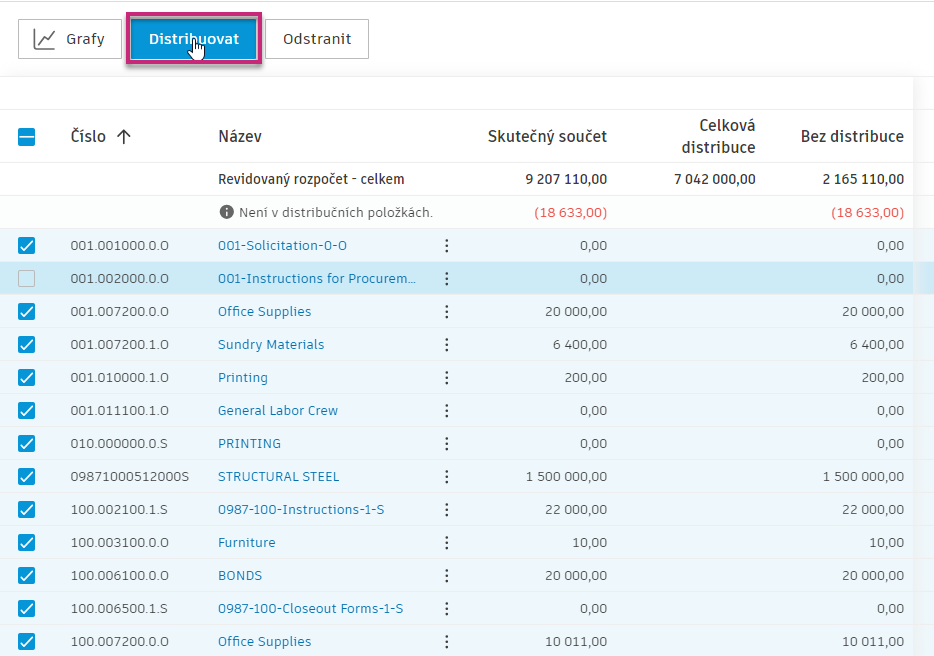Uncheck the STRUCTURAL STEEL row checkbox
934x656 pixels.
26,477
